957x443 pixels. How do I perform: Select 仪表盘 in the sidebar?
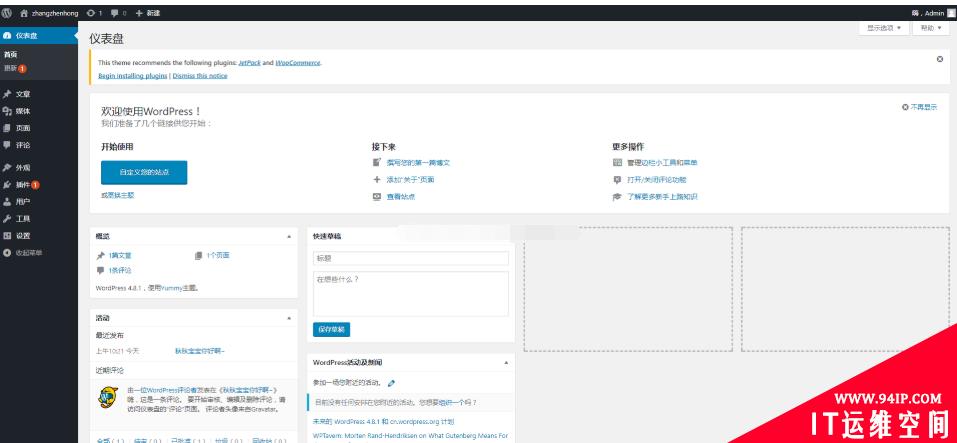39,36
